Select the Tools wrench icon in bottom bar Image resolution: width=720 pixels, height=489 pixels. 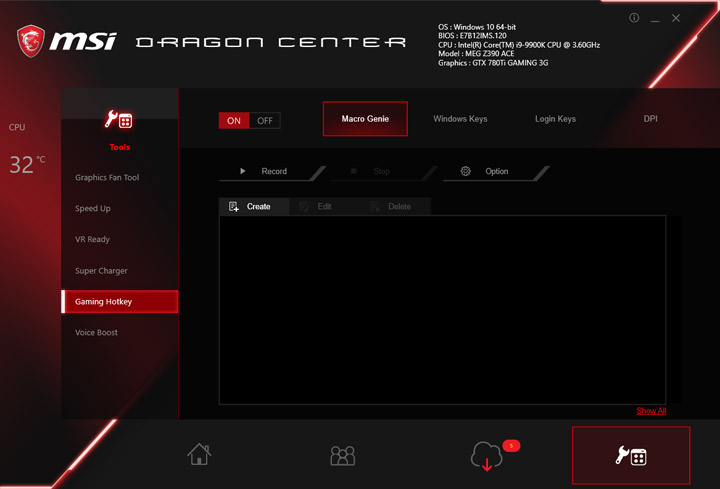click(631, 455)
